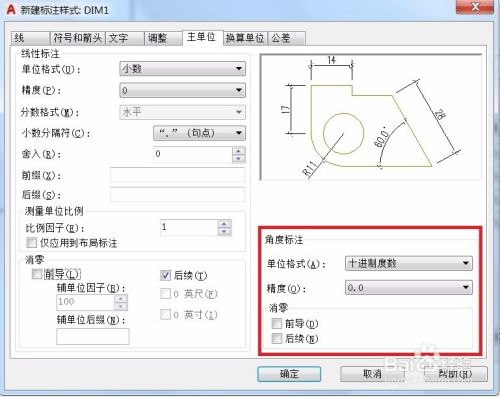Enable angular 后续(N) checkbox
The width and height of the screenshot is (500, 397).
coord(277,338)
